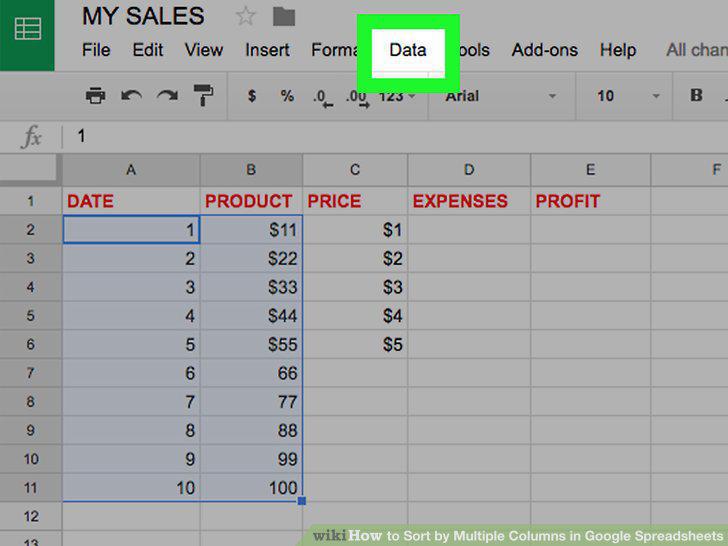Click cell containing 100
Viewport: 728px width, 546px height.
pos(251,488)
